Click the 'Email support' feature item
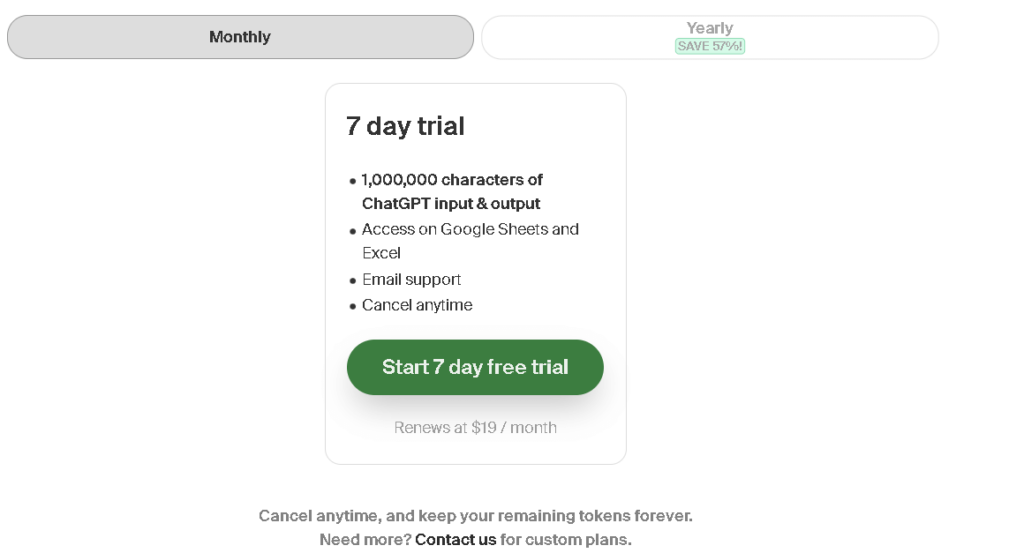The width and height of the screenshot is (1024, 553). tap(411, 279)
